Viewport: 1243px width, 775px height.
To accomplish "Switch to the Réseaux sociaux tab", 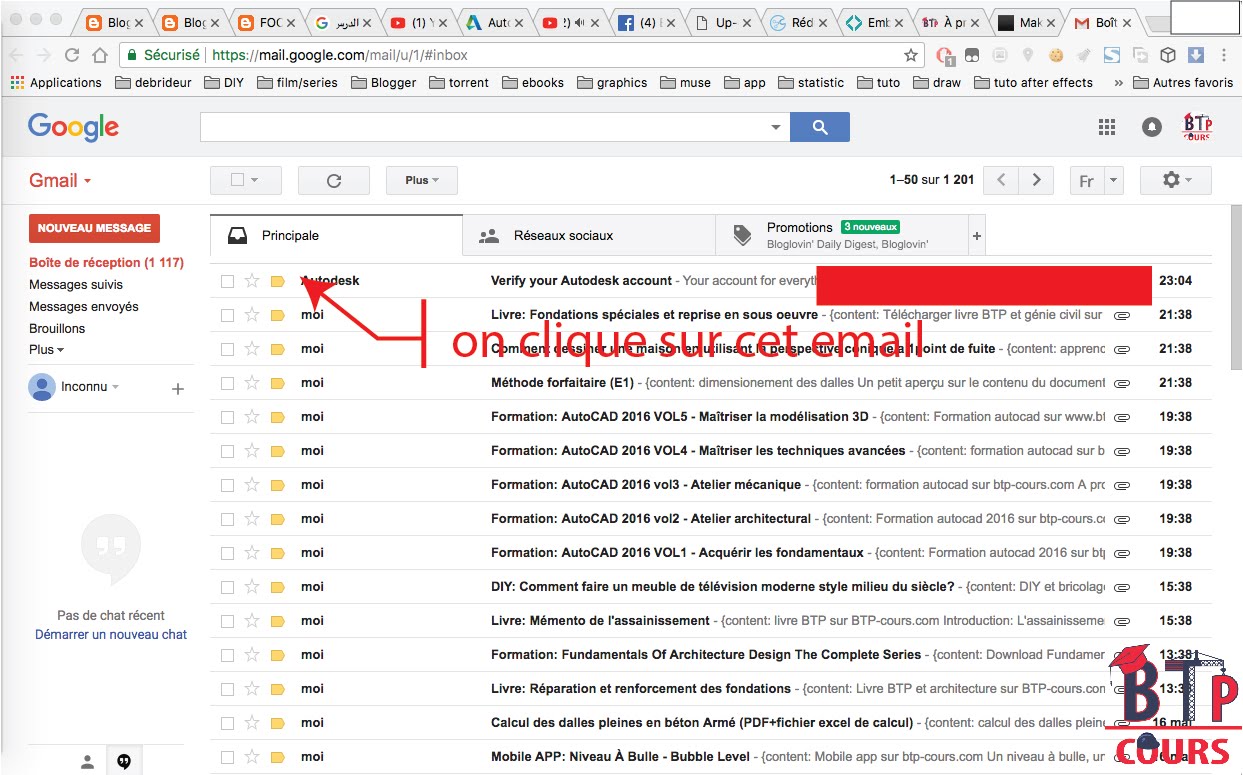I will [589, 236].
